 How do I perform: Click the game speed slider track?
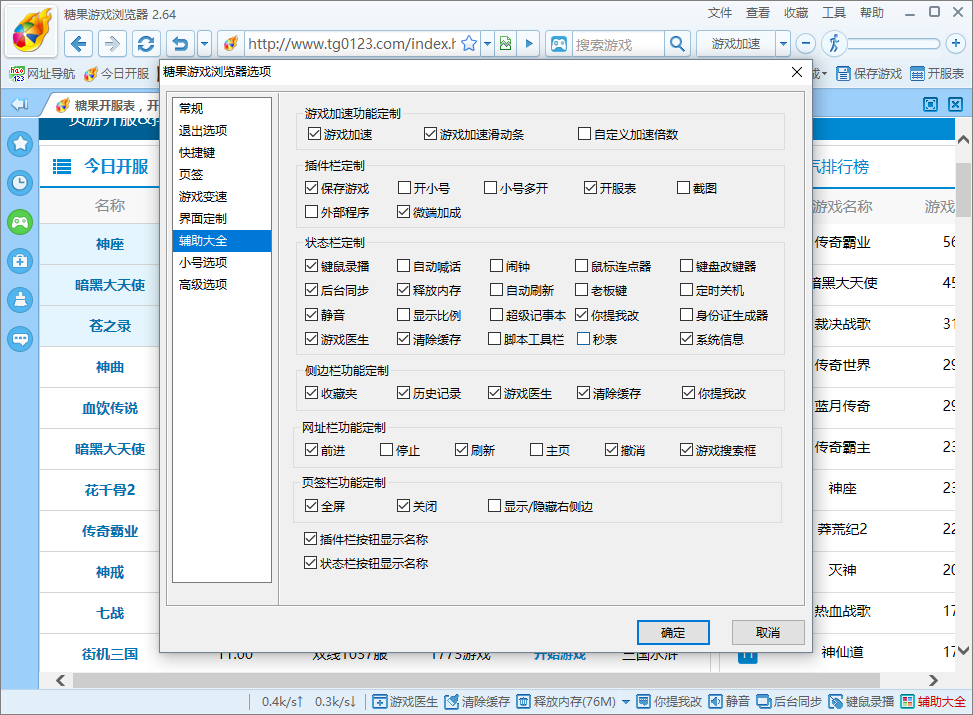[894, 43]
